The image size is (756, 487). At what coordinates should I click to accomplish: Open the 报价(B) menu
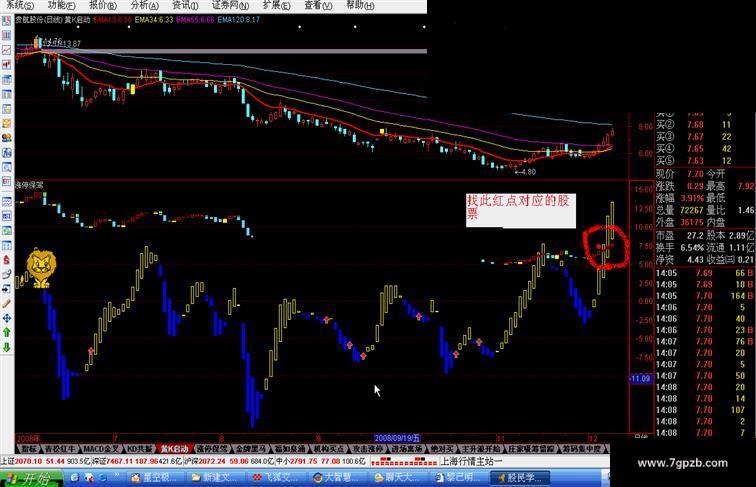click(x=103, y=5)
